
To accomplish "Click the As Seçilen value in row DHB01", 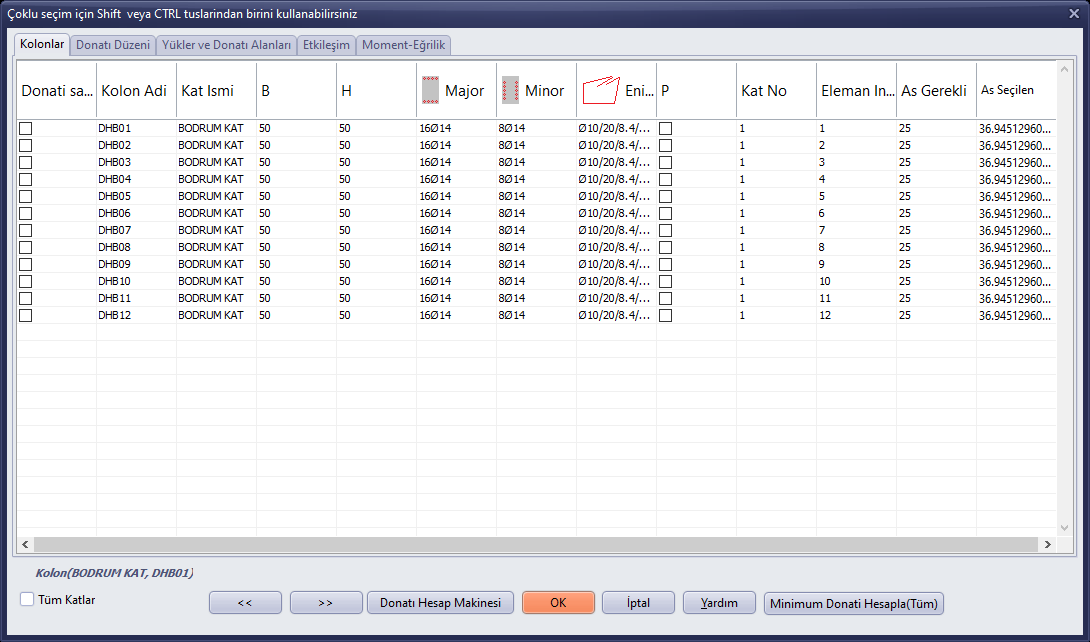I will click(x=1016, y=129).
